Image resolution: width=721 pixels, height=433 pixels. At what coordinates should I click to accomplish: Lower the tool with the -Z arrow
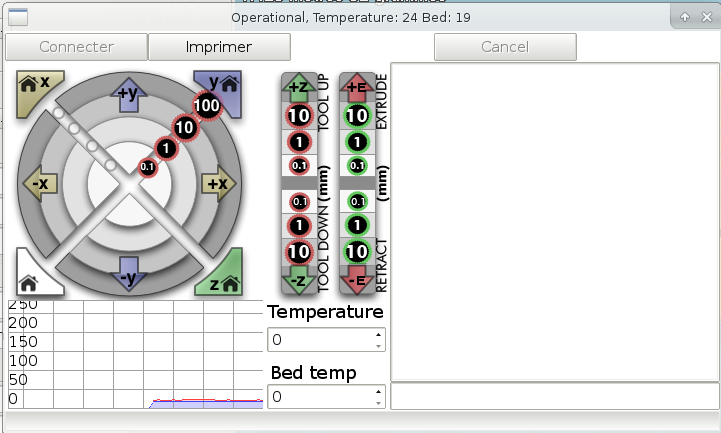[x=299, y=279]
